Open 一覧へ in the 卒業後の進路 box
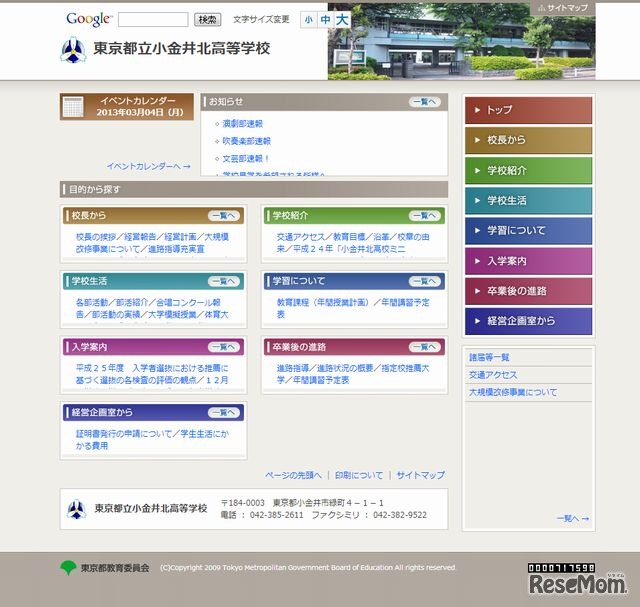This screenshot has height=607, width=640. coord(424,347)
